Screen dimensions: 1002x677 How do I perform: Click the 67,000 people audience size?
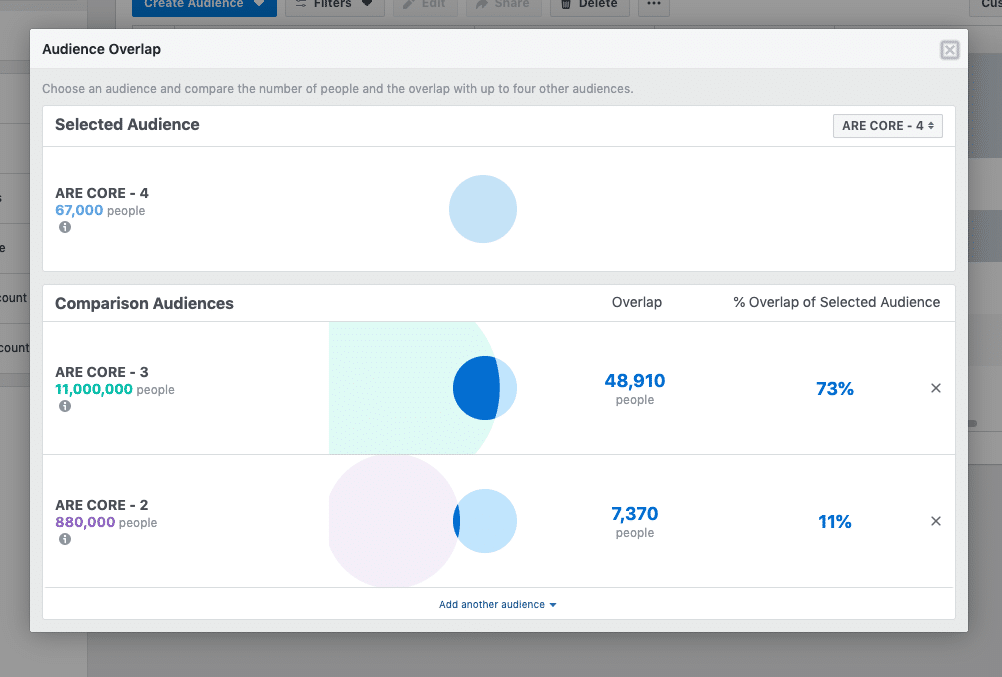tap(79, 211)
